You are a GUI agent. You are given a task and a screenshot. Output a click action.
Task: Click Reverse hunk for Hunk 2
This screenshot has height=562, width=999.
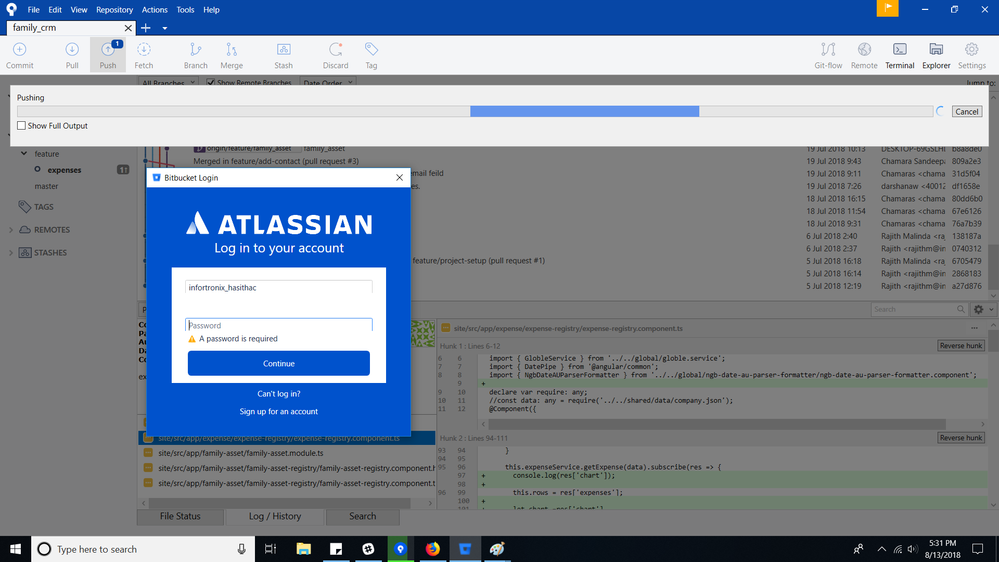961,438
